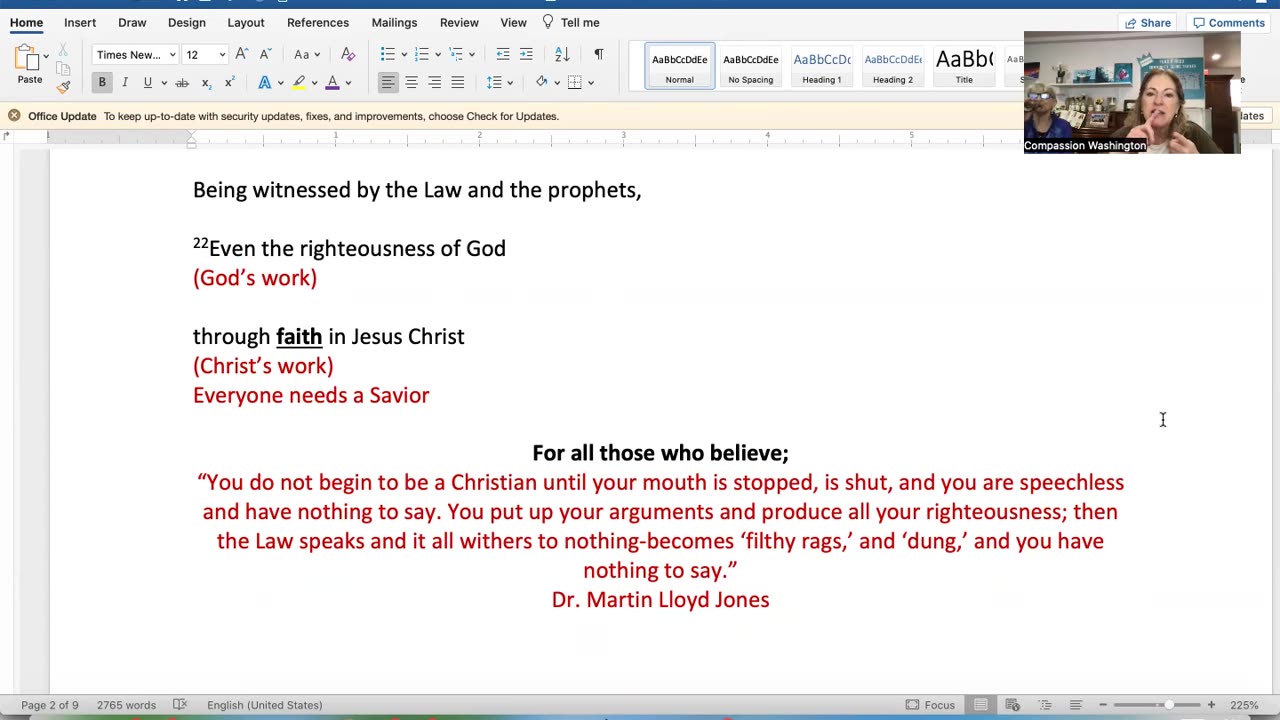Switch to Draw tab
This screenshot has height=720, width=1280.
(x=132, y=22)
